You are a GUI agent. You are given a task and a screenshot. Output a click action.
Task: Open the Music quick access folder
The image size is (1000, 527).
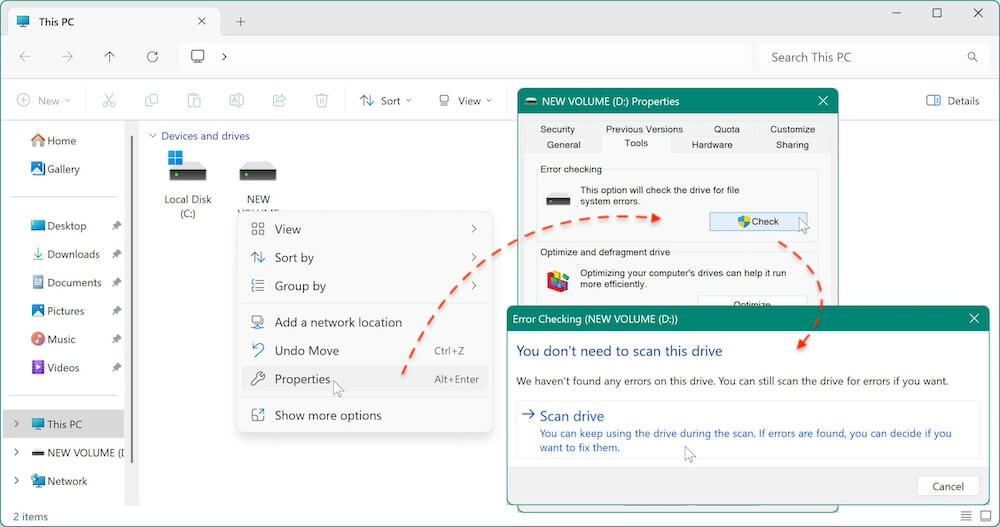pos(53,339)
